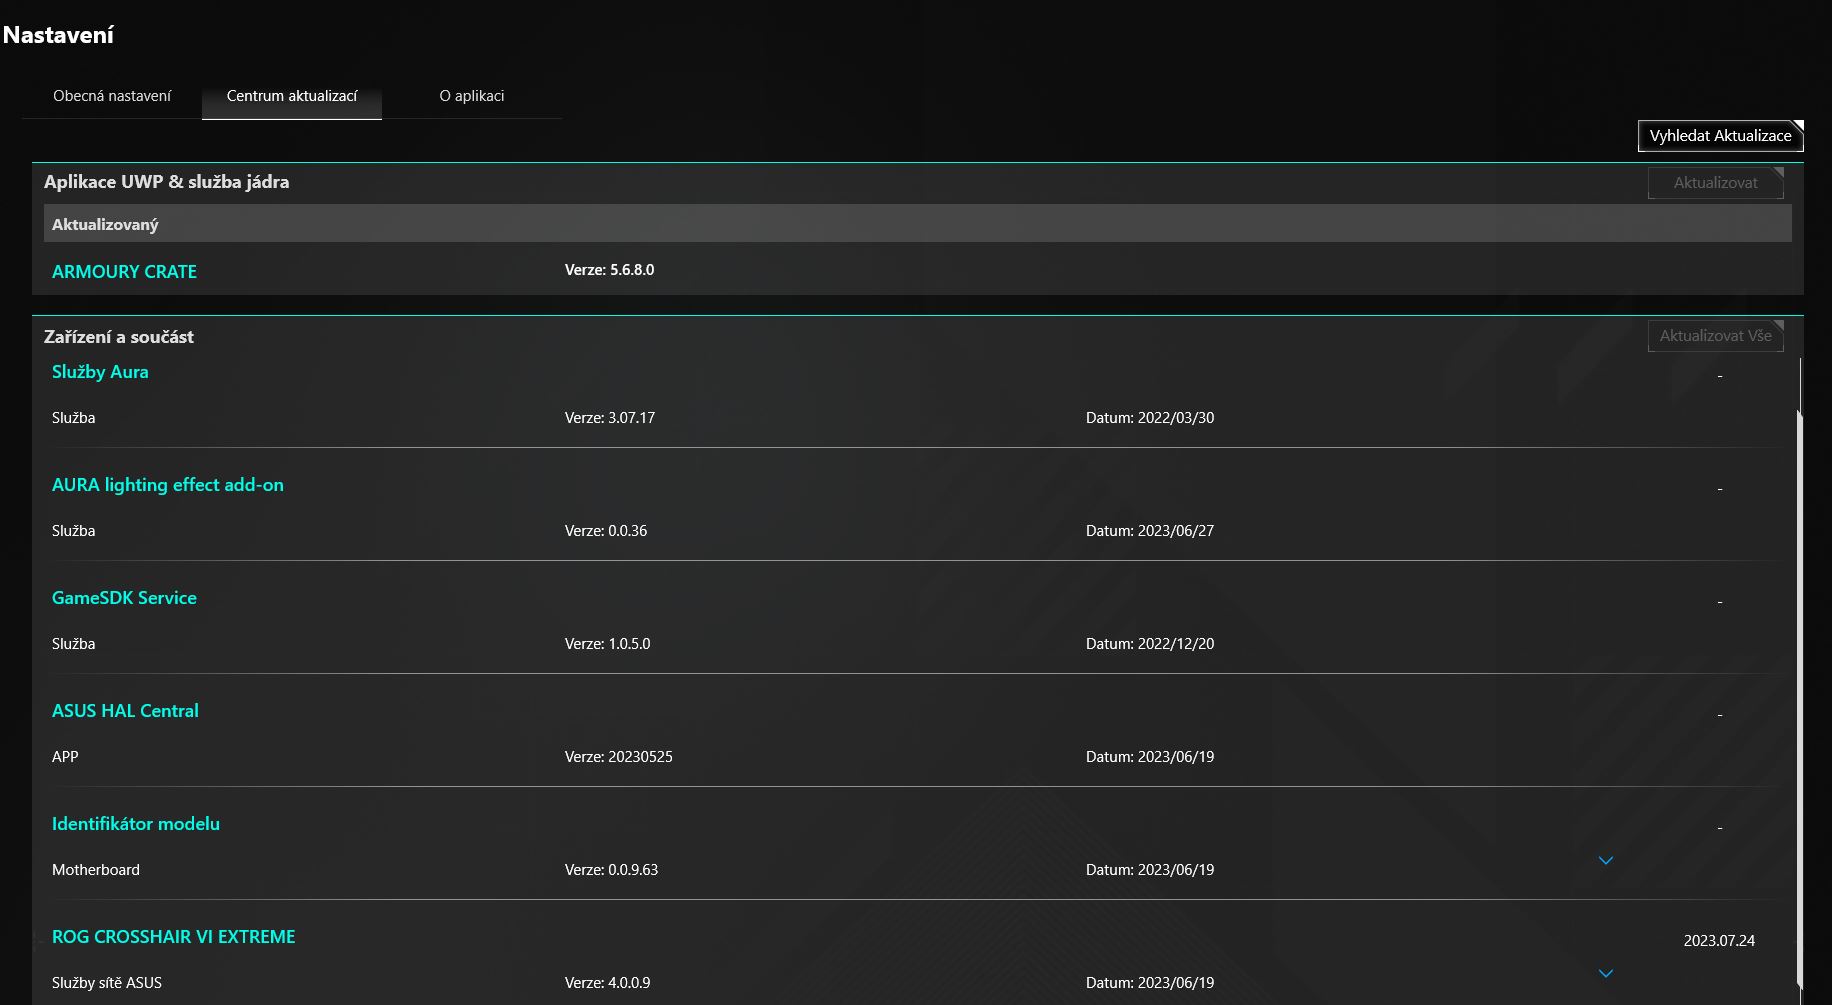Viewport: 1832px width, 1005px height.
Task: Select the Centrum aktualizací tab
Action: (x=292, y=96)
